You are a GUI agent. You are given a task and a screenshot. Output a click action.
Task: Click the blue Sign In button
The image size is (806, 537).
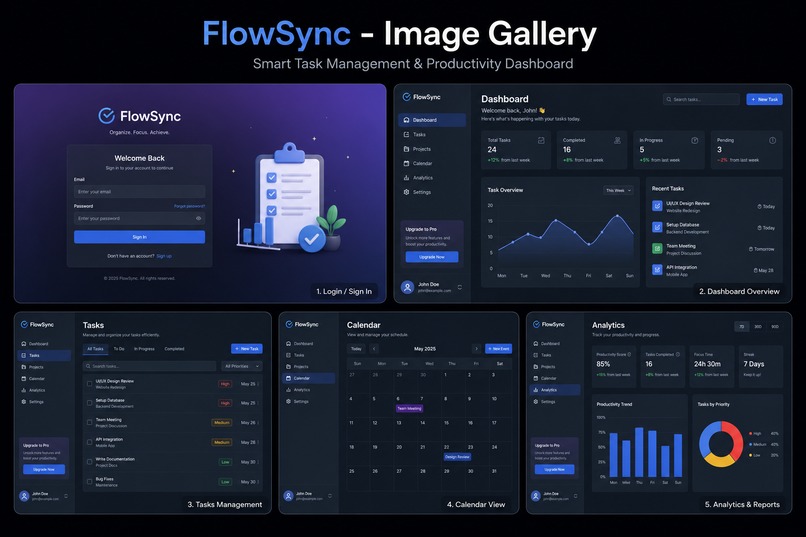point(139,237)
